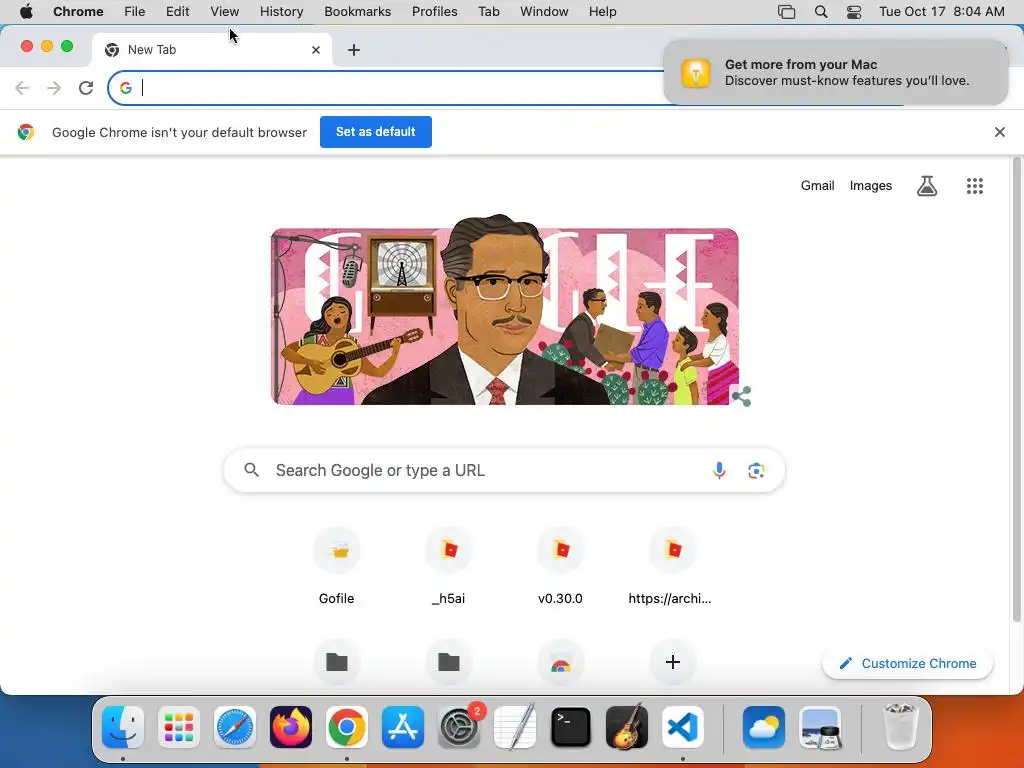Screen dimensions: 1024x768
Task: Launch Visual Studio Code from the Dock
Action: [x=682, y=727]
